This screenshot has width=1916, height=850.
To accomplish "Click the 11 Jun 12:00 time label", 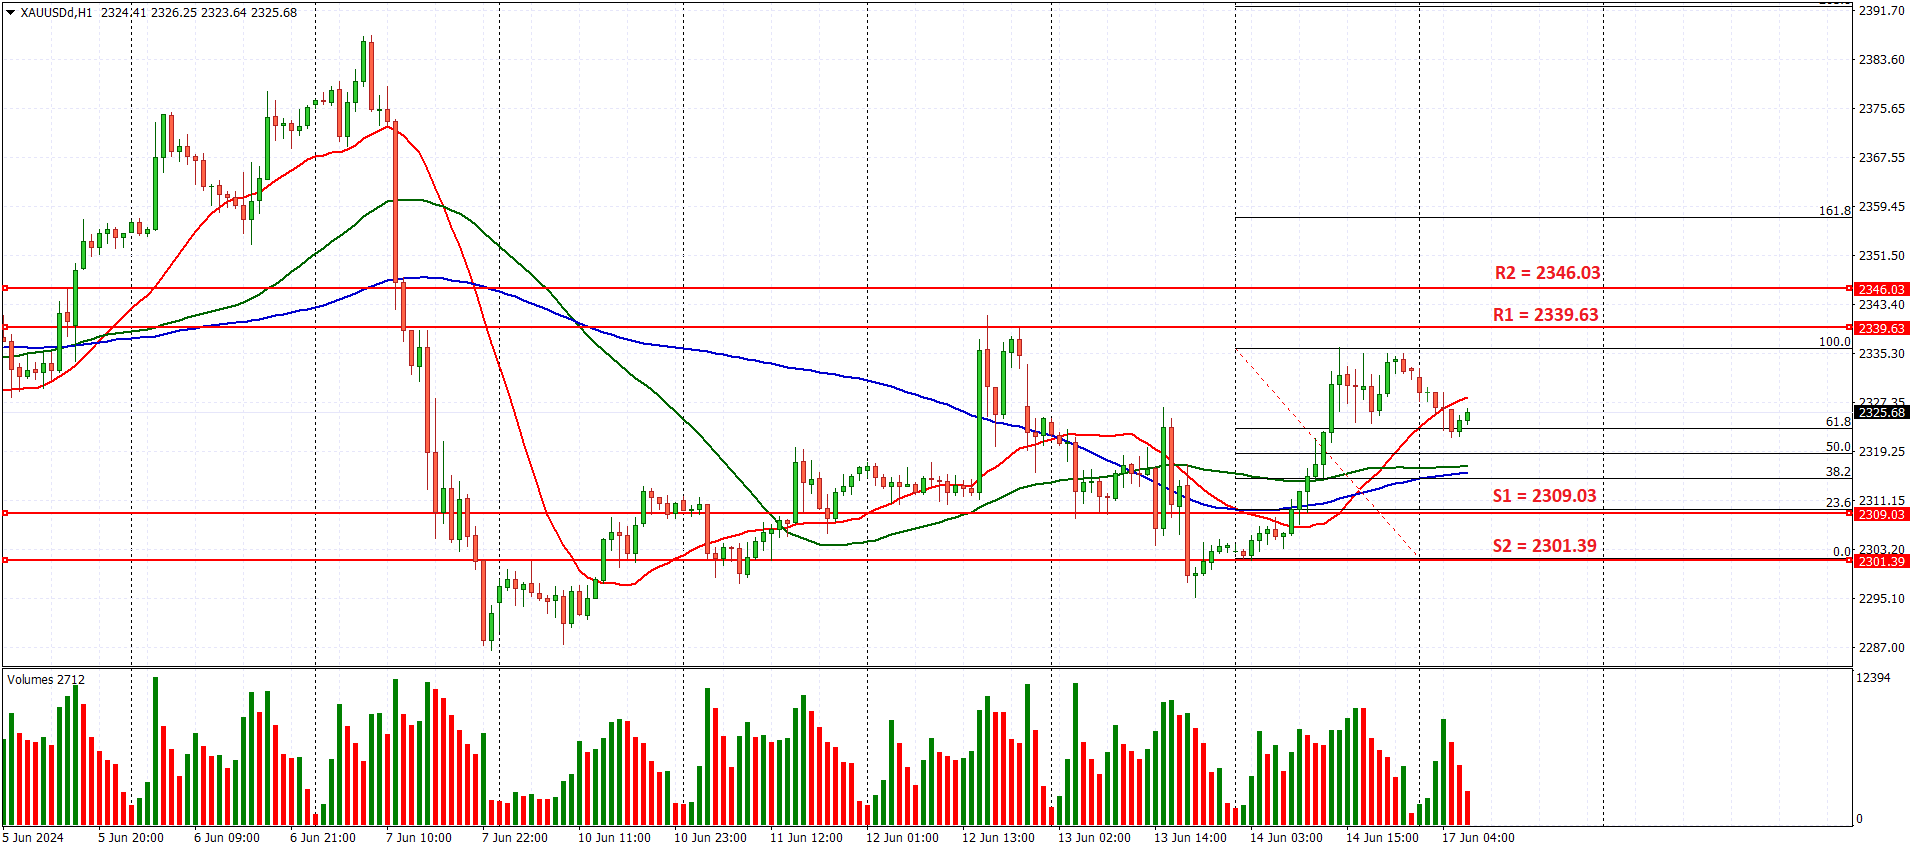I will pos(806,838).
